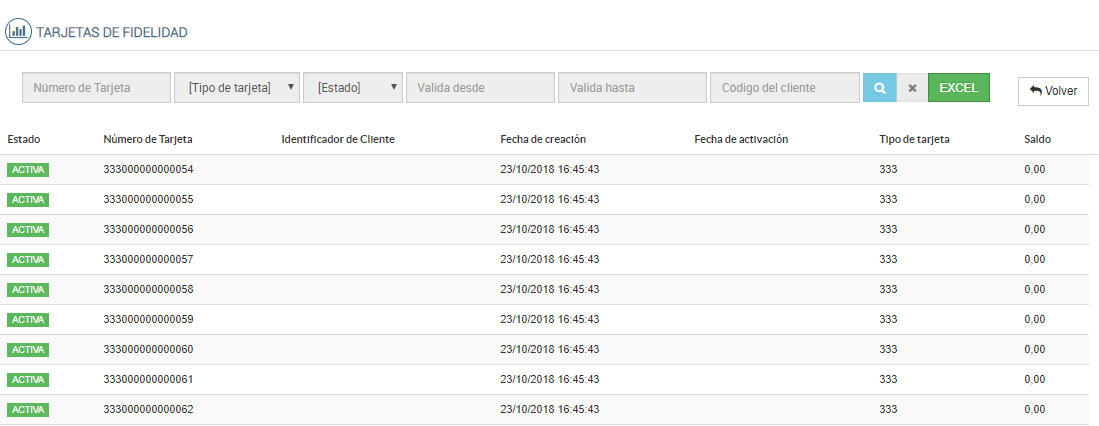1099x426 pixels.
Task: Click the Fecha de creación column header
Action: pyautogui.click(x=543, y=139)
